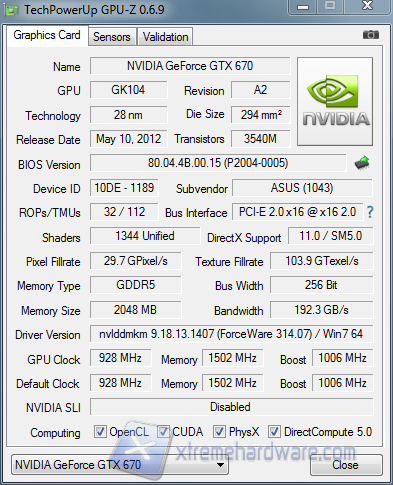Click the bus interface question mark icon
The height and width of the screenshot is (485, 393).
click(x=370, y=212)
